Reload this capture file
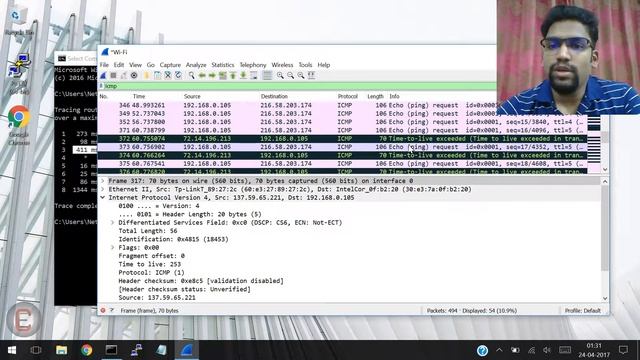Image resolution: width=640 pixels, height=360 pixels. [x=178, y=76]
